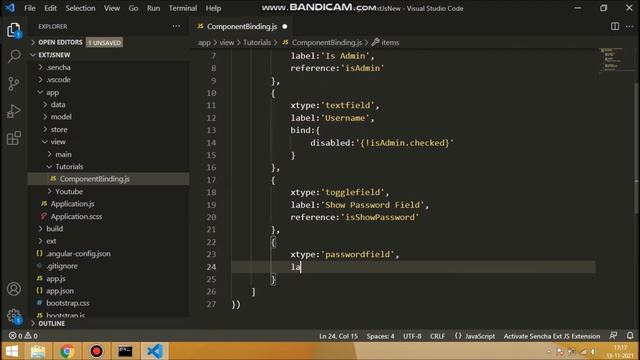Click Ln 24, Col 15 status item
This screenshot has height=360, width=640.
[338, 336]
